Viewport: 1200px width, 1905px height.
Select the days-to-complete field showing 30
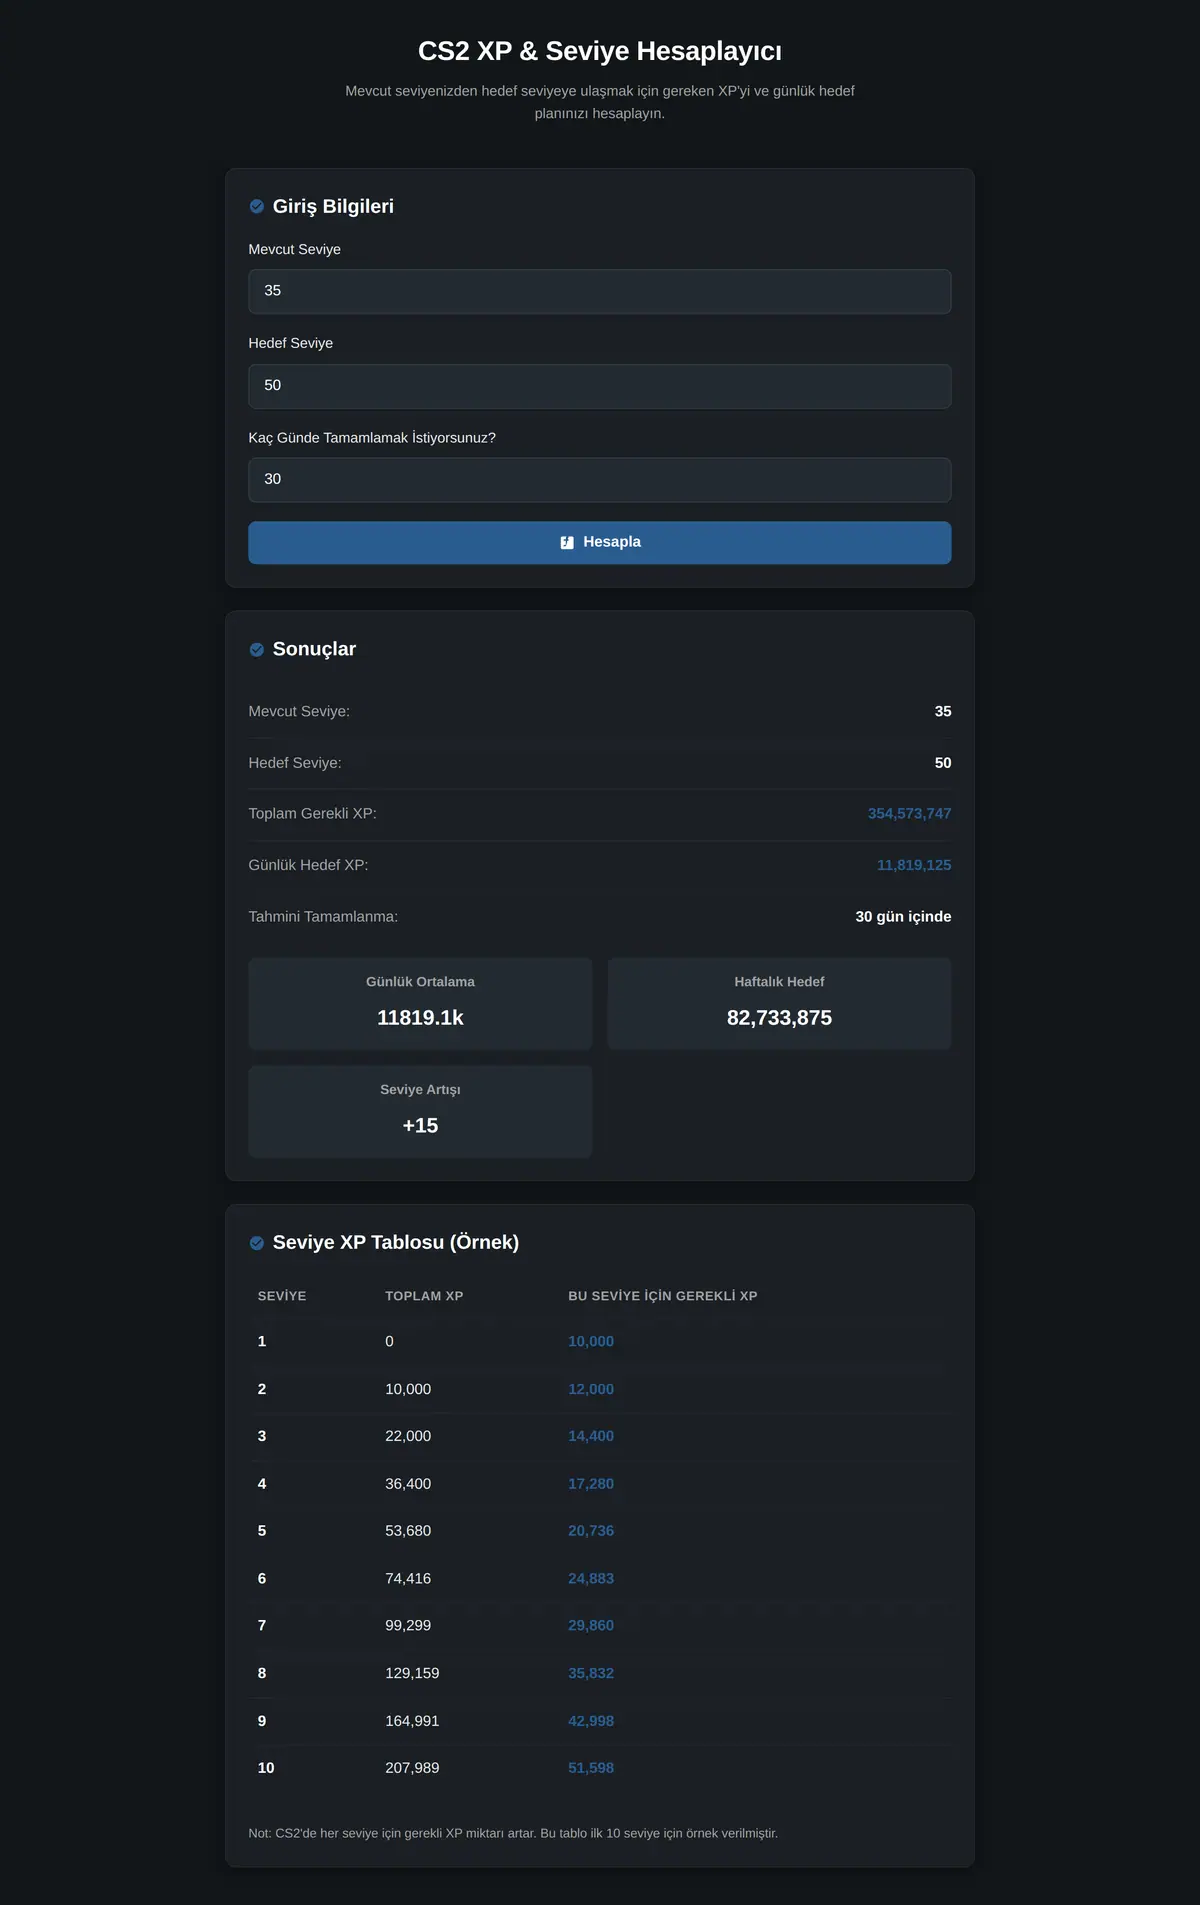(x=600, y=480)
